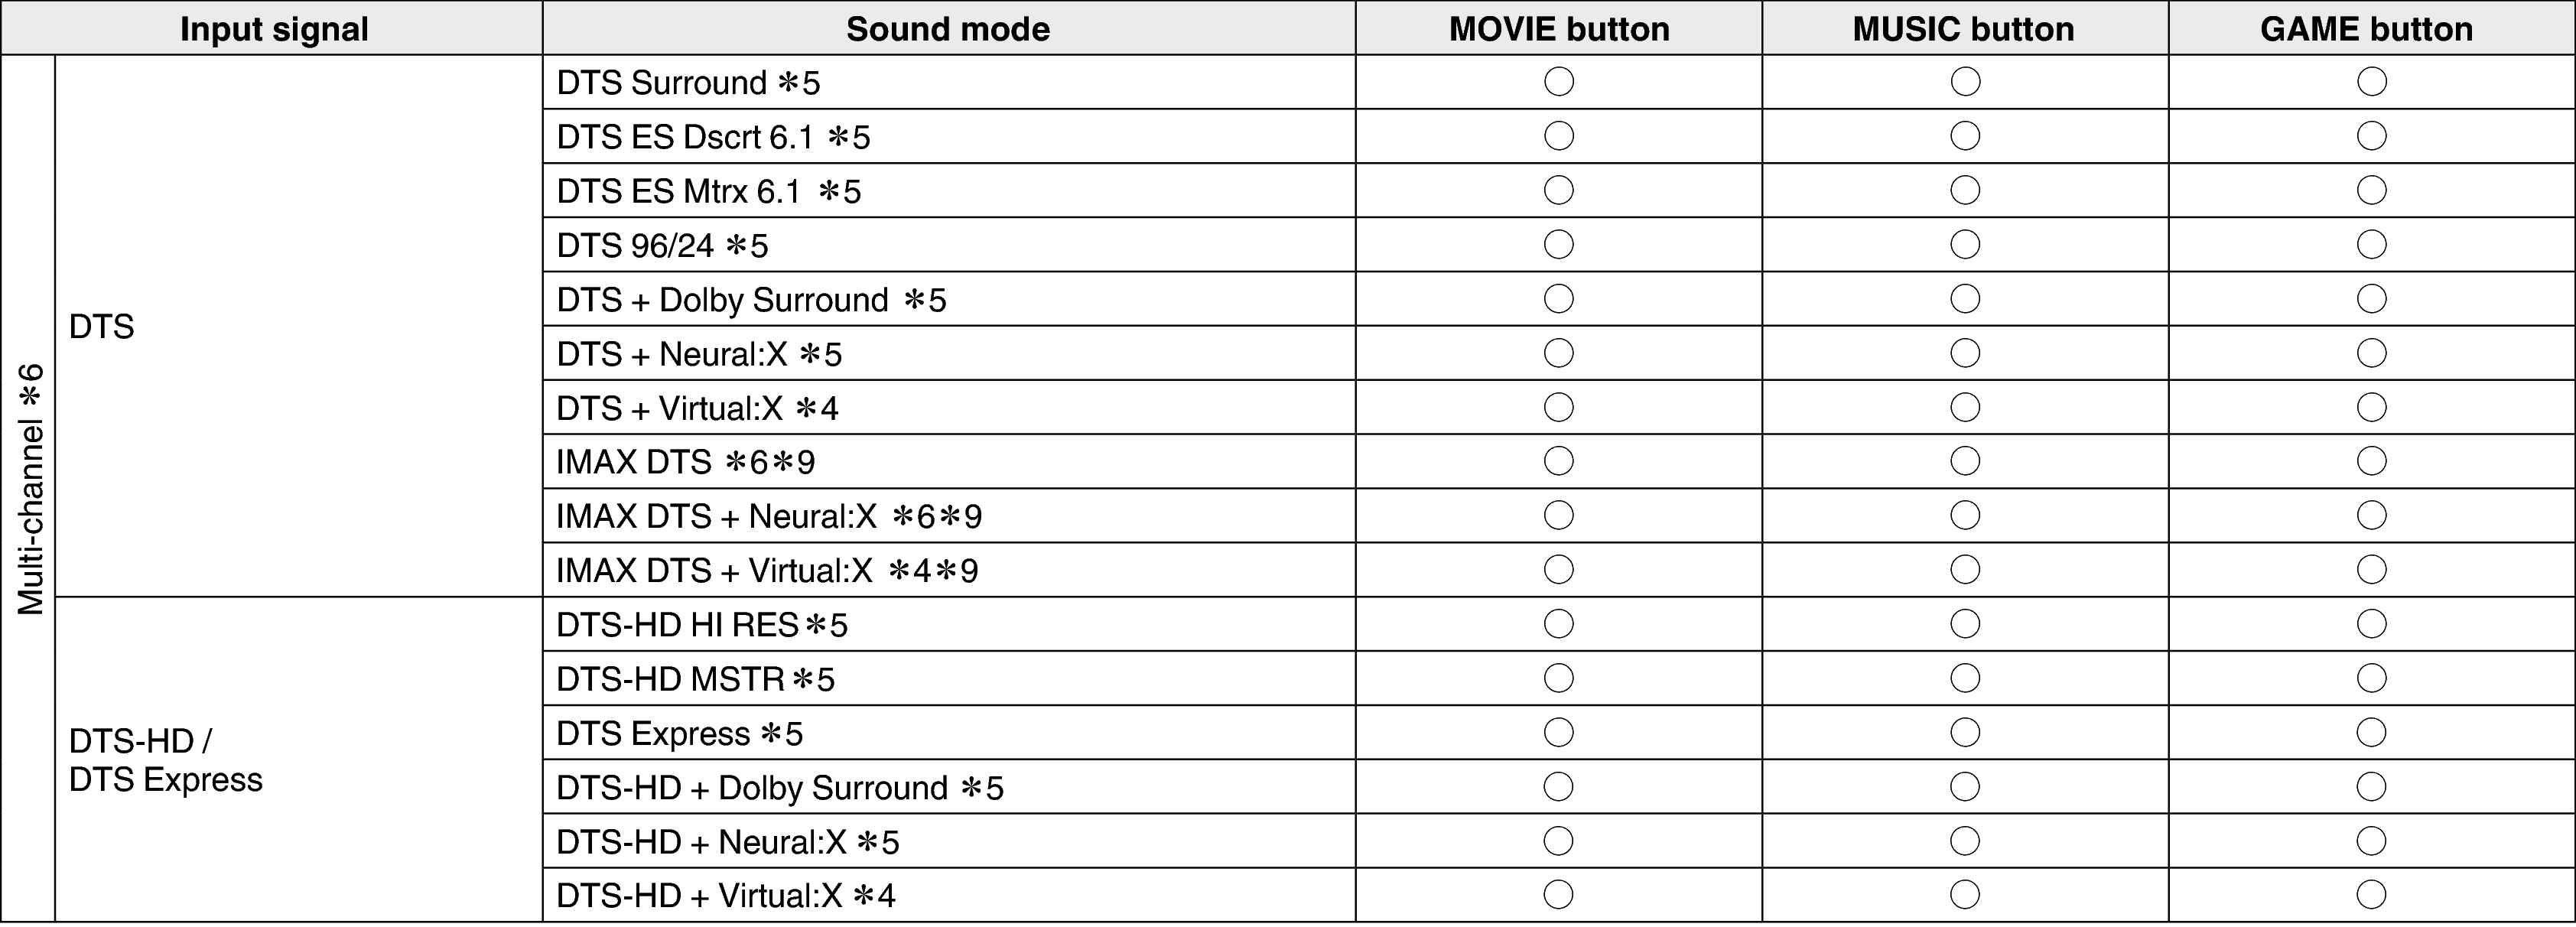The width and height of the screenshot is (2576, 927).
Task: Click GAME circle in DTS ES Mtrx 6.1 row
Action: [2371, 190]
